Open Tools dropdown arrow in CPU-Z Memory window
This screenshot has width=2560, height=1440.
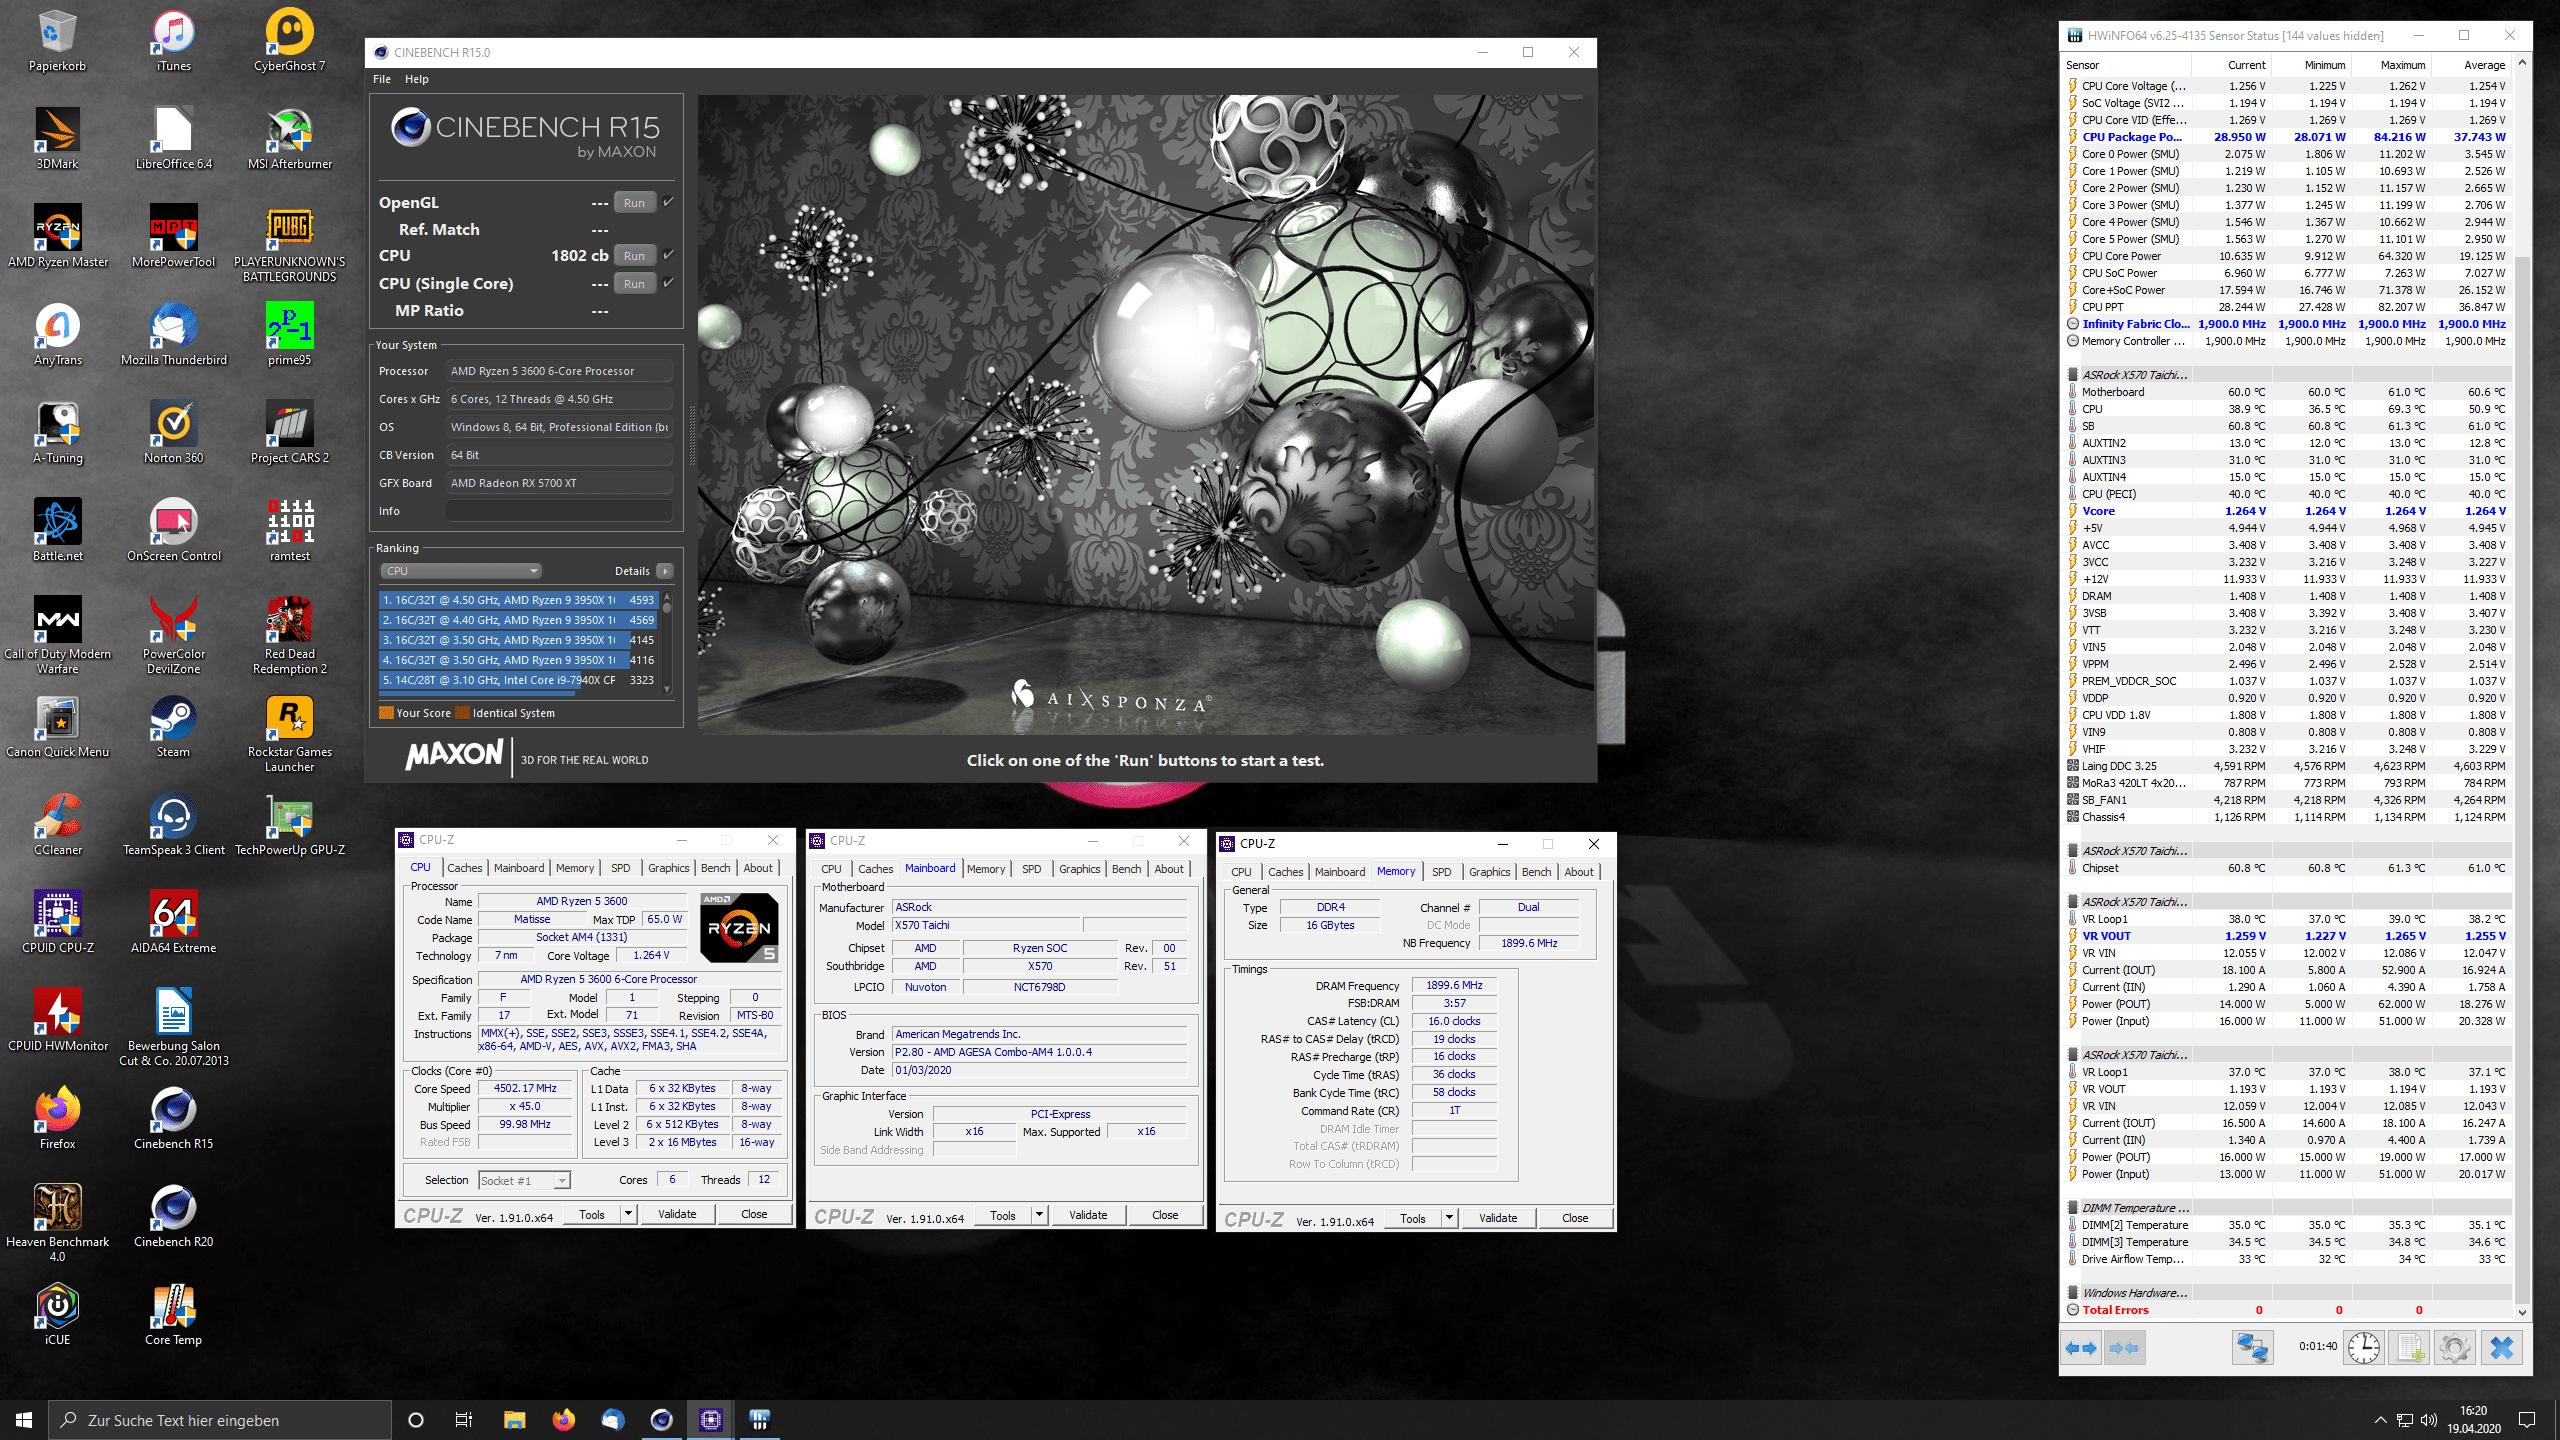[1449, 1218]
